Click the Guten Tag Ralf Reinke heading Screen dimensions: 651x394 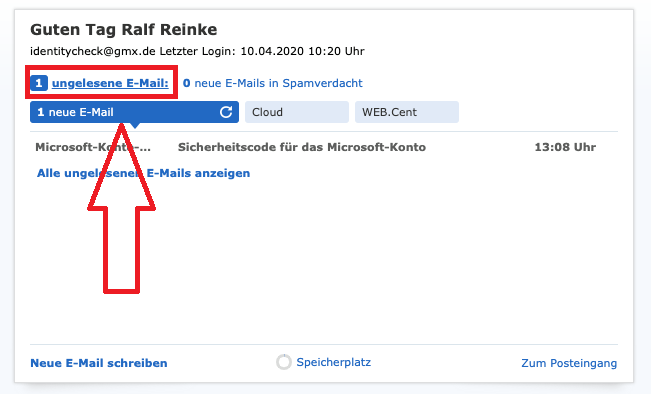[124, 29]
